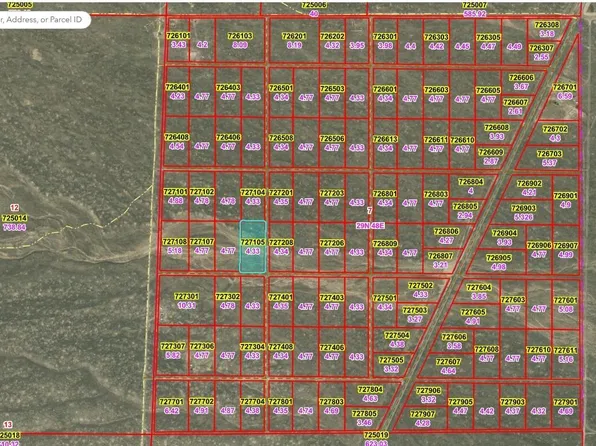Image resolution: width=596 pixels, height=446 pixels.
Task: Select parcel label 726907
Action: click(x=565, y=246)
